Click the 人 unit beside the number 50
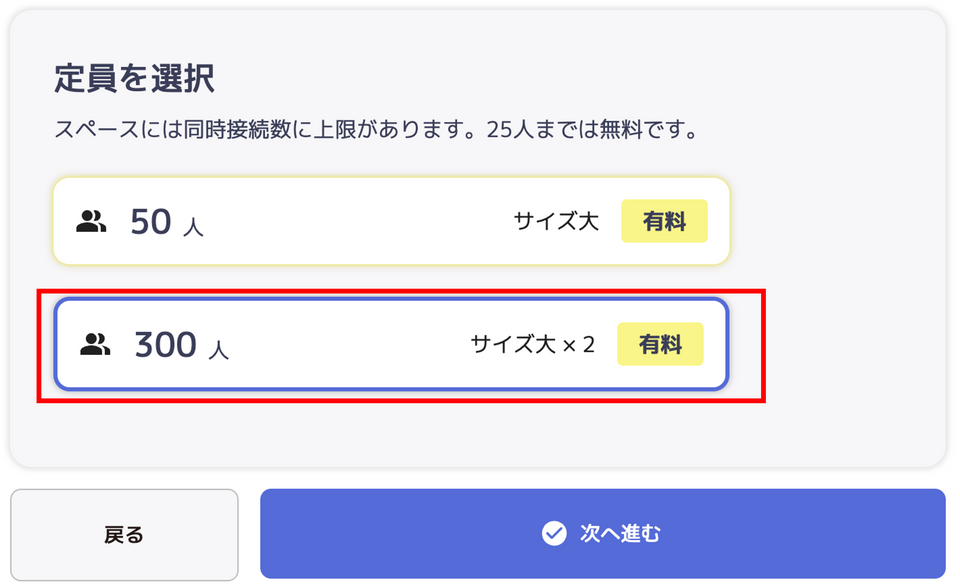This screenshot has height=587, width=960. (193, 227)
